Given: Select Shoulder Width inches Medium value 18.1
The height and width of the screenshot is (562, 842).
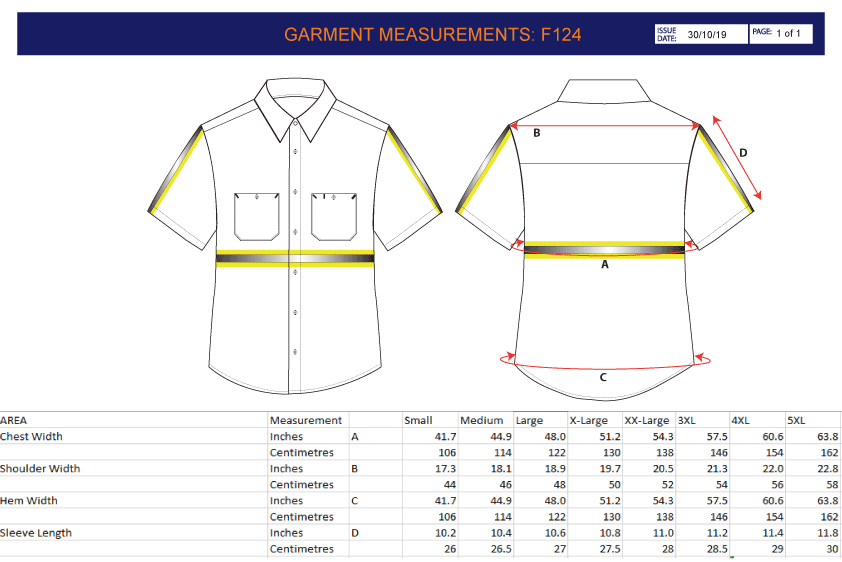Looking at the screenshot, I should click(x=501, y=469).
